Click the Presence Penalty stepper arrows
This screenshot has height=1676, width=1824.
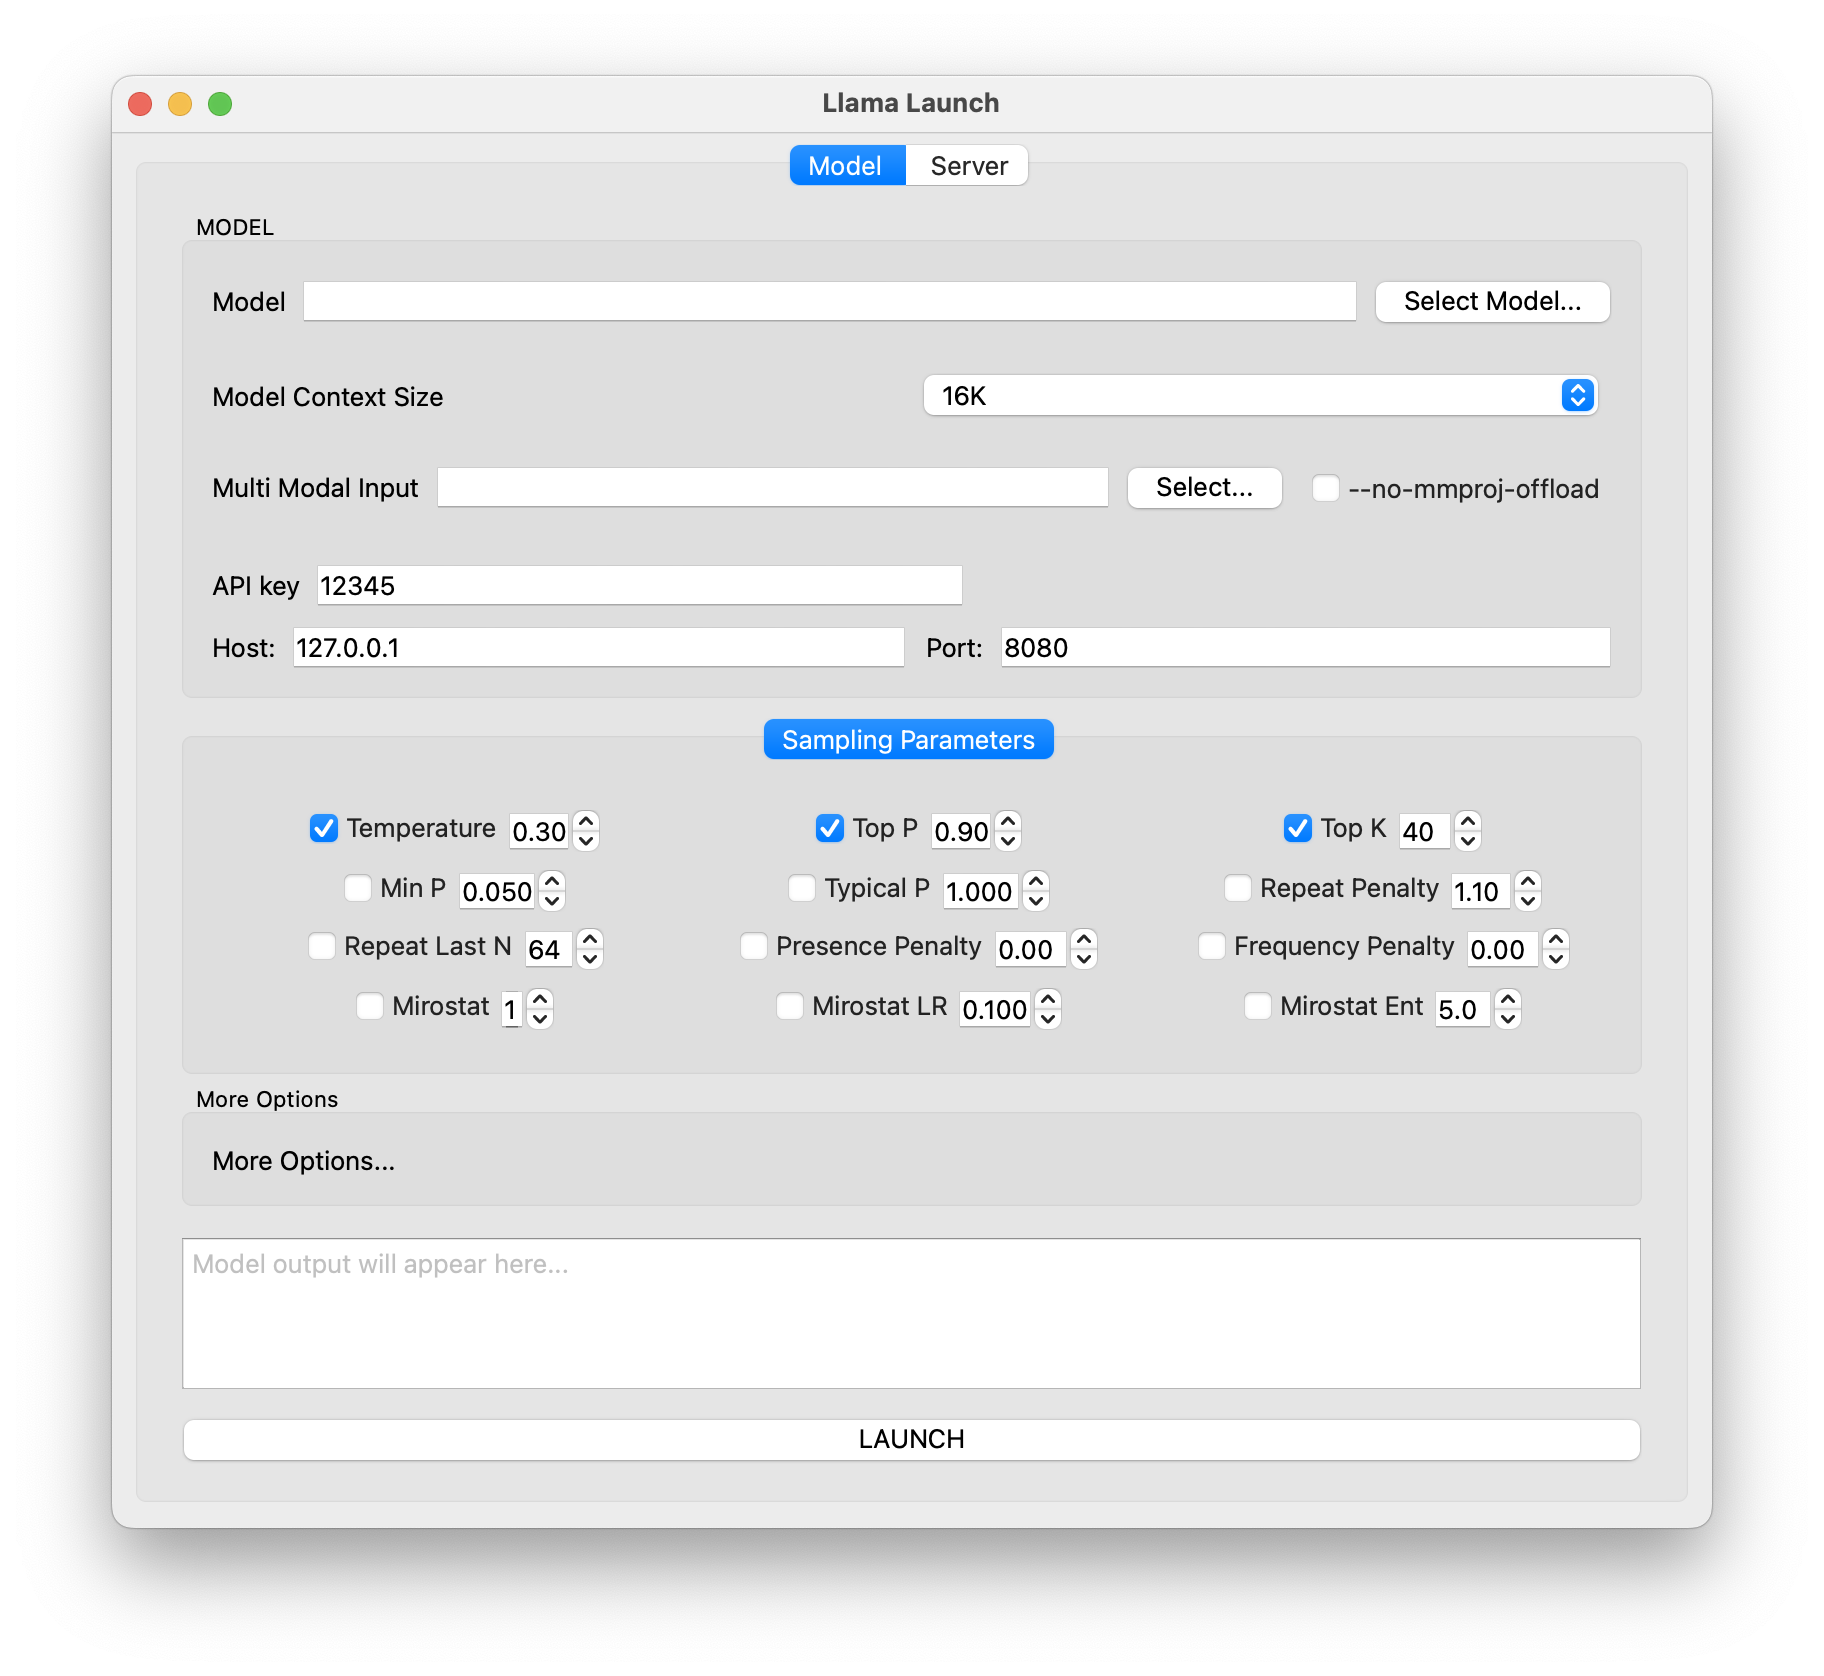(1084, 948)
